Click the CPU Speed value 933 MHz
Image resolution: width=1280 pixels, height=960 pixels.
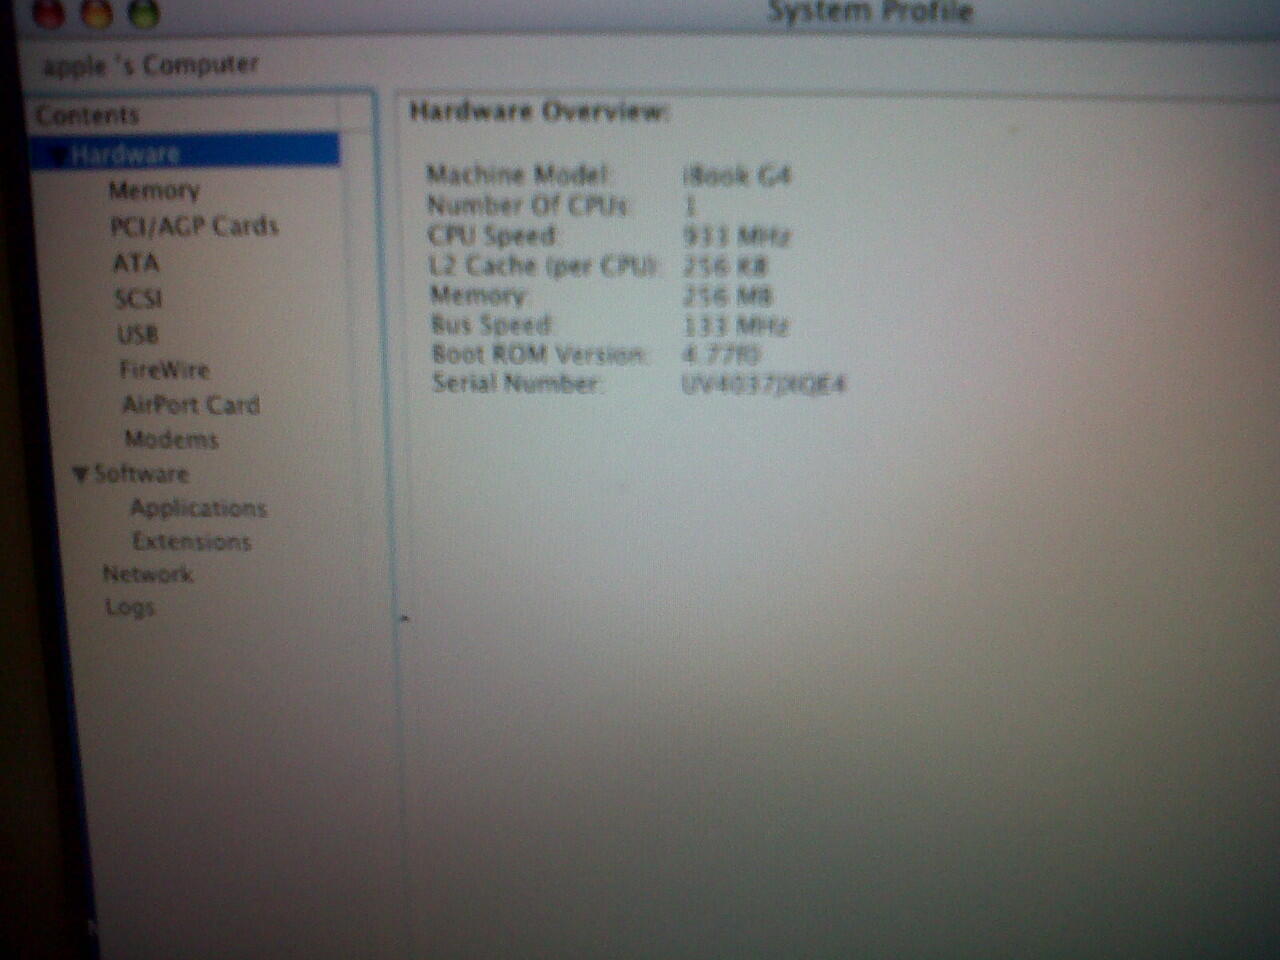[737, 237]
